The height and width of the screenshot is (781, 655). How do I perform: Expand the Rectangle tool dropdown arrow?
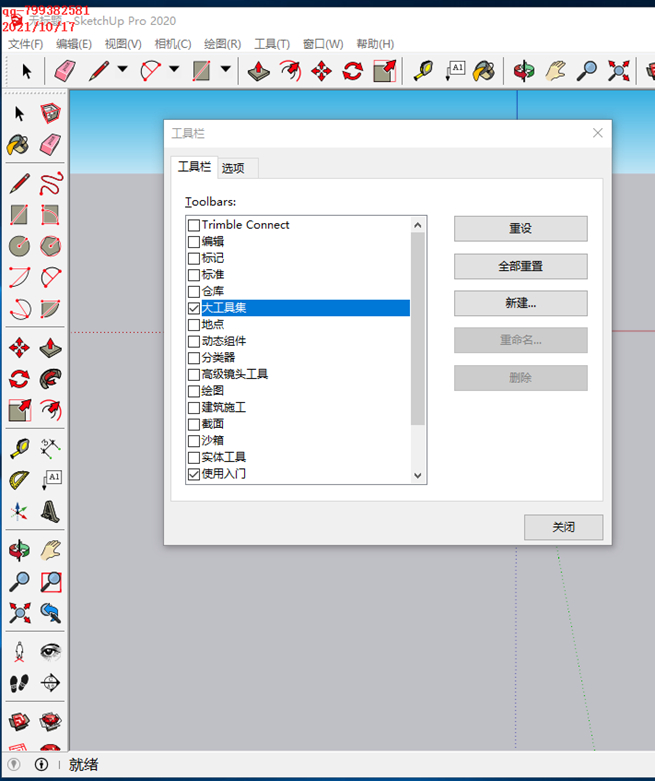pyautogui.click(x=226, y=69)
